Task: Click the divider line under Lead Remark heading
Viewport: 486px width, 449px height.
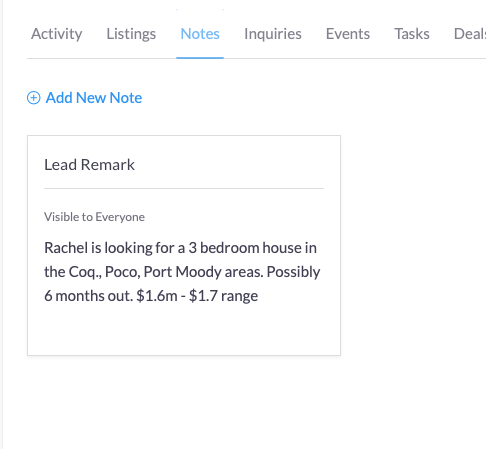Action: 184,188
